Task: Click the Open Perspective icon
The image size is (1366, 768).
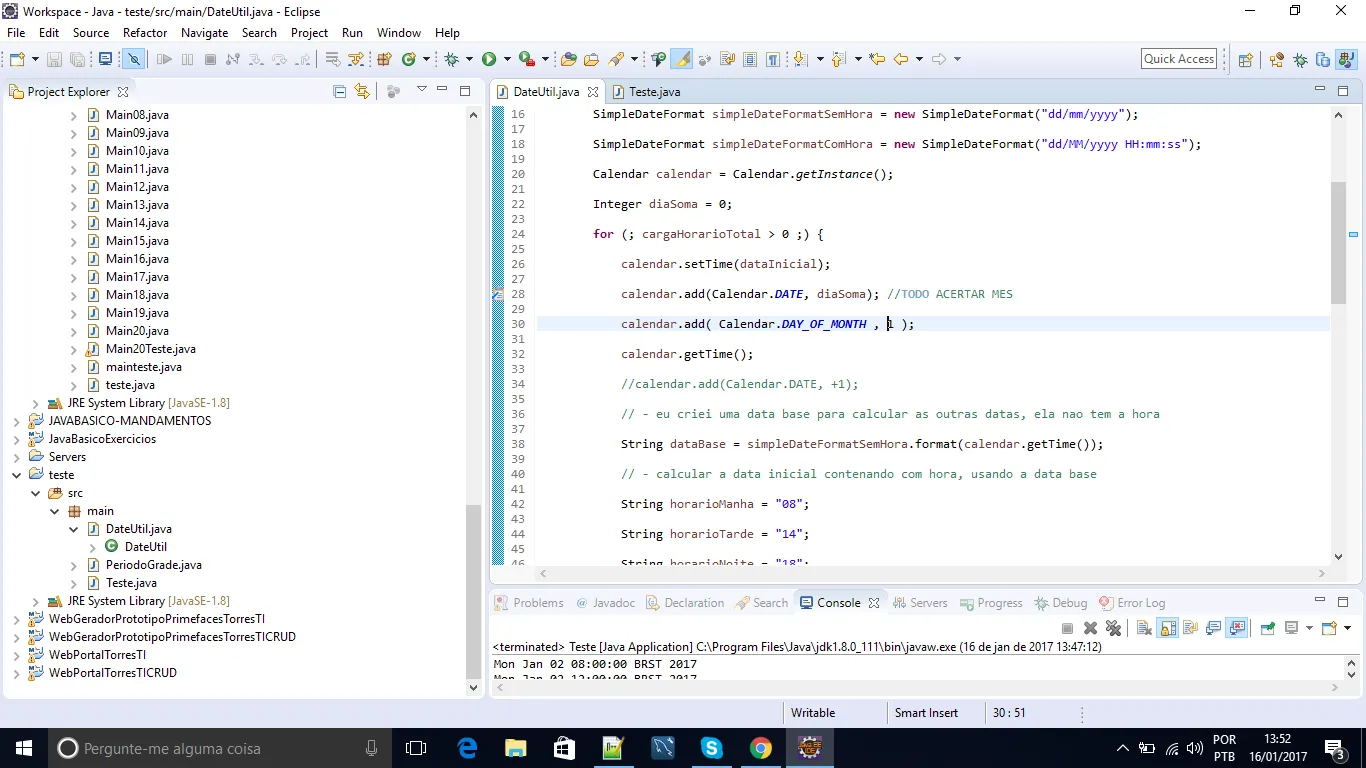Action: pyautogui.click(x=1246, y=60)
